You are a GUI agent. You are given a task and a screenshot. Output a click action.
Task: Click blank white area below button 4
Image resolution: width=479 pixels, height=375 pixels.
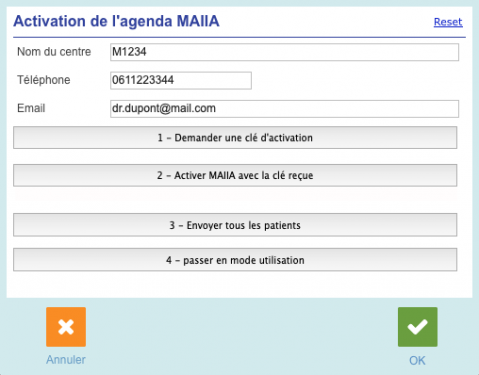click(x=235, y=284)
